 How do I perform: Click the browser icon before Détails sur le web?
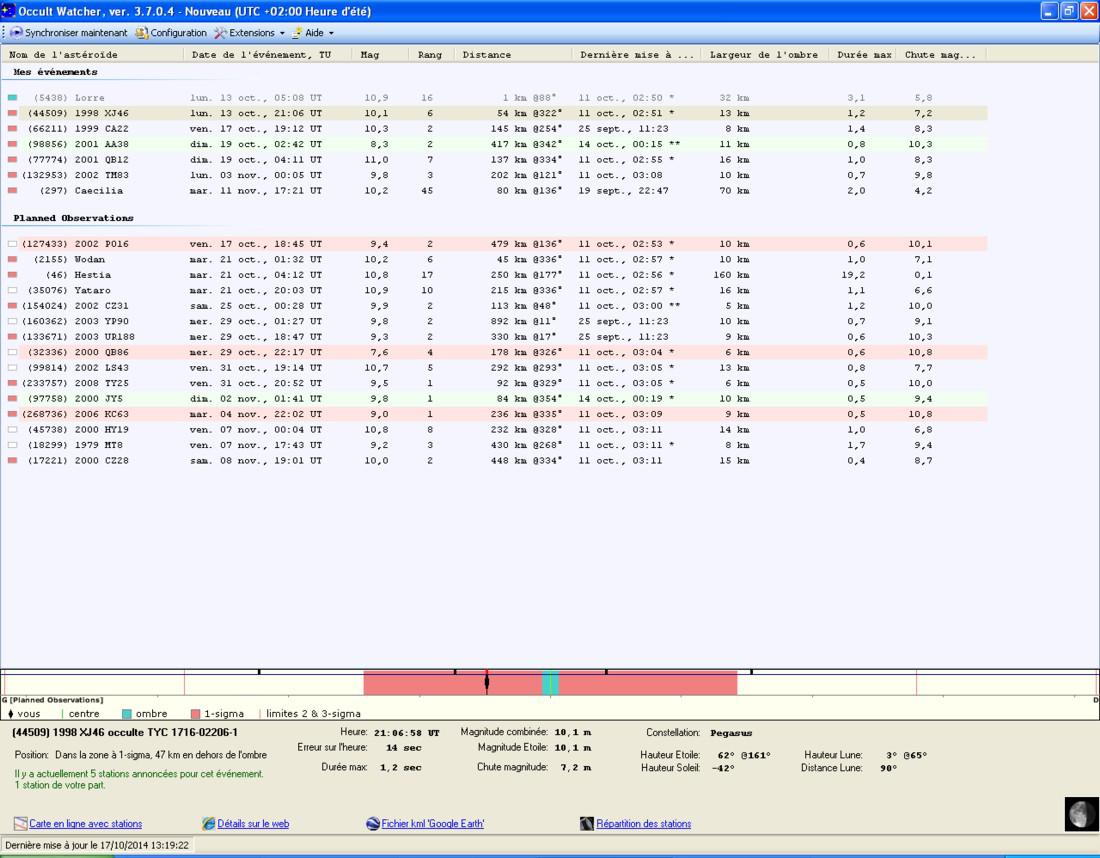pos(208,824)
